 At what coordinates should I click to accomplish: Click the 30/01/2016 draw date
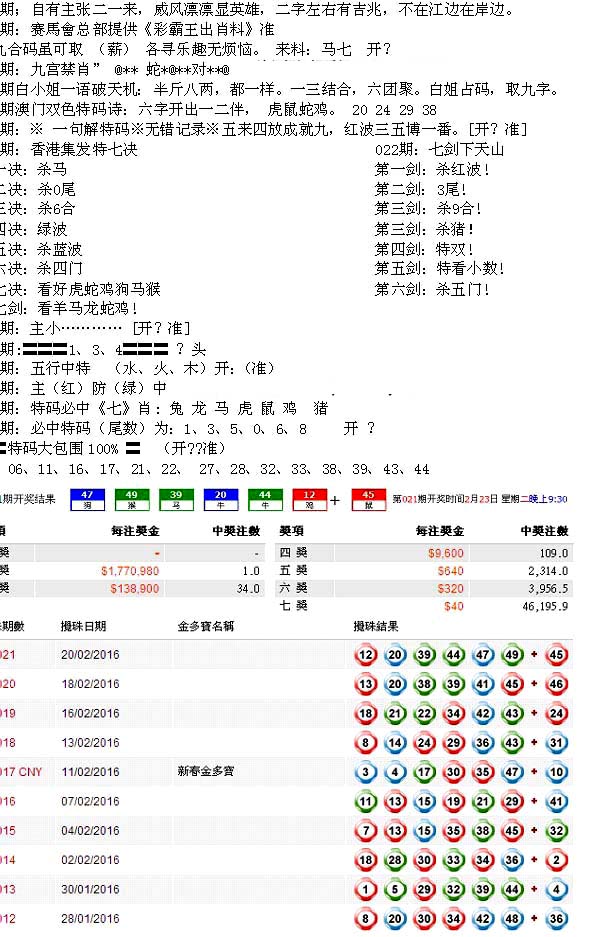point(90,889)
